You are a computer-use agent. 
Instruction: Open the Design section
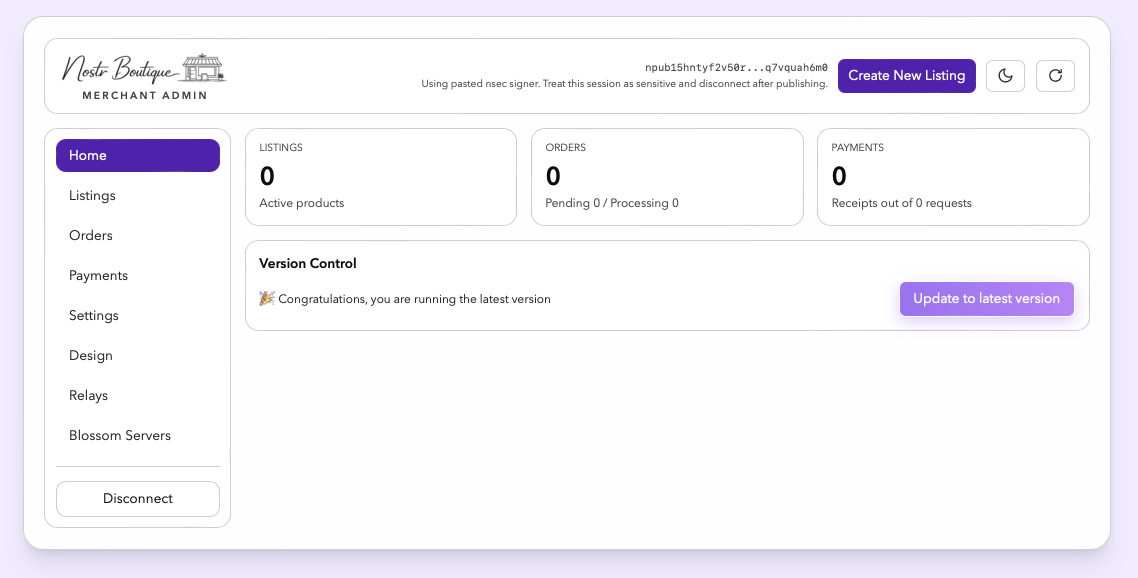tap(91, 355)
